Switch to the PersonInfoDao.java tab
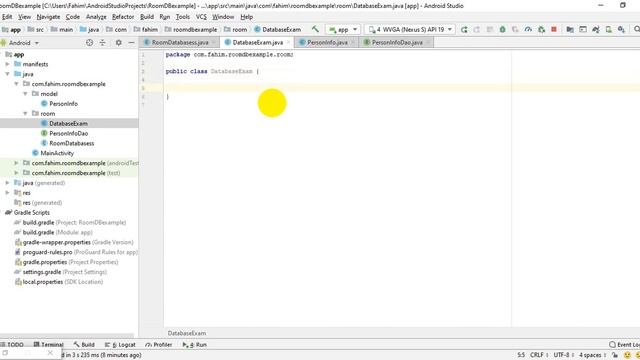Viewport: 640px width, 360px height. click(x=397, y=42)
